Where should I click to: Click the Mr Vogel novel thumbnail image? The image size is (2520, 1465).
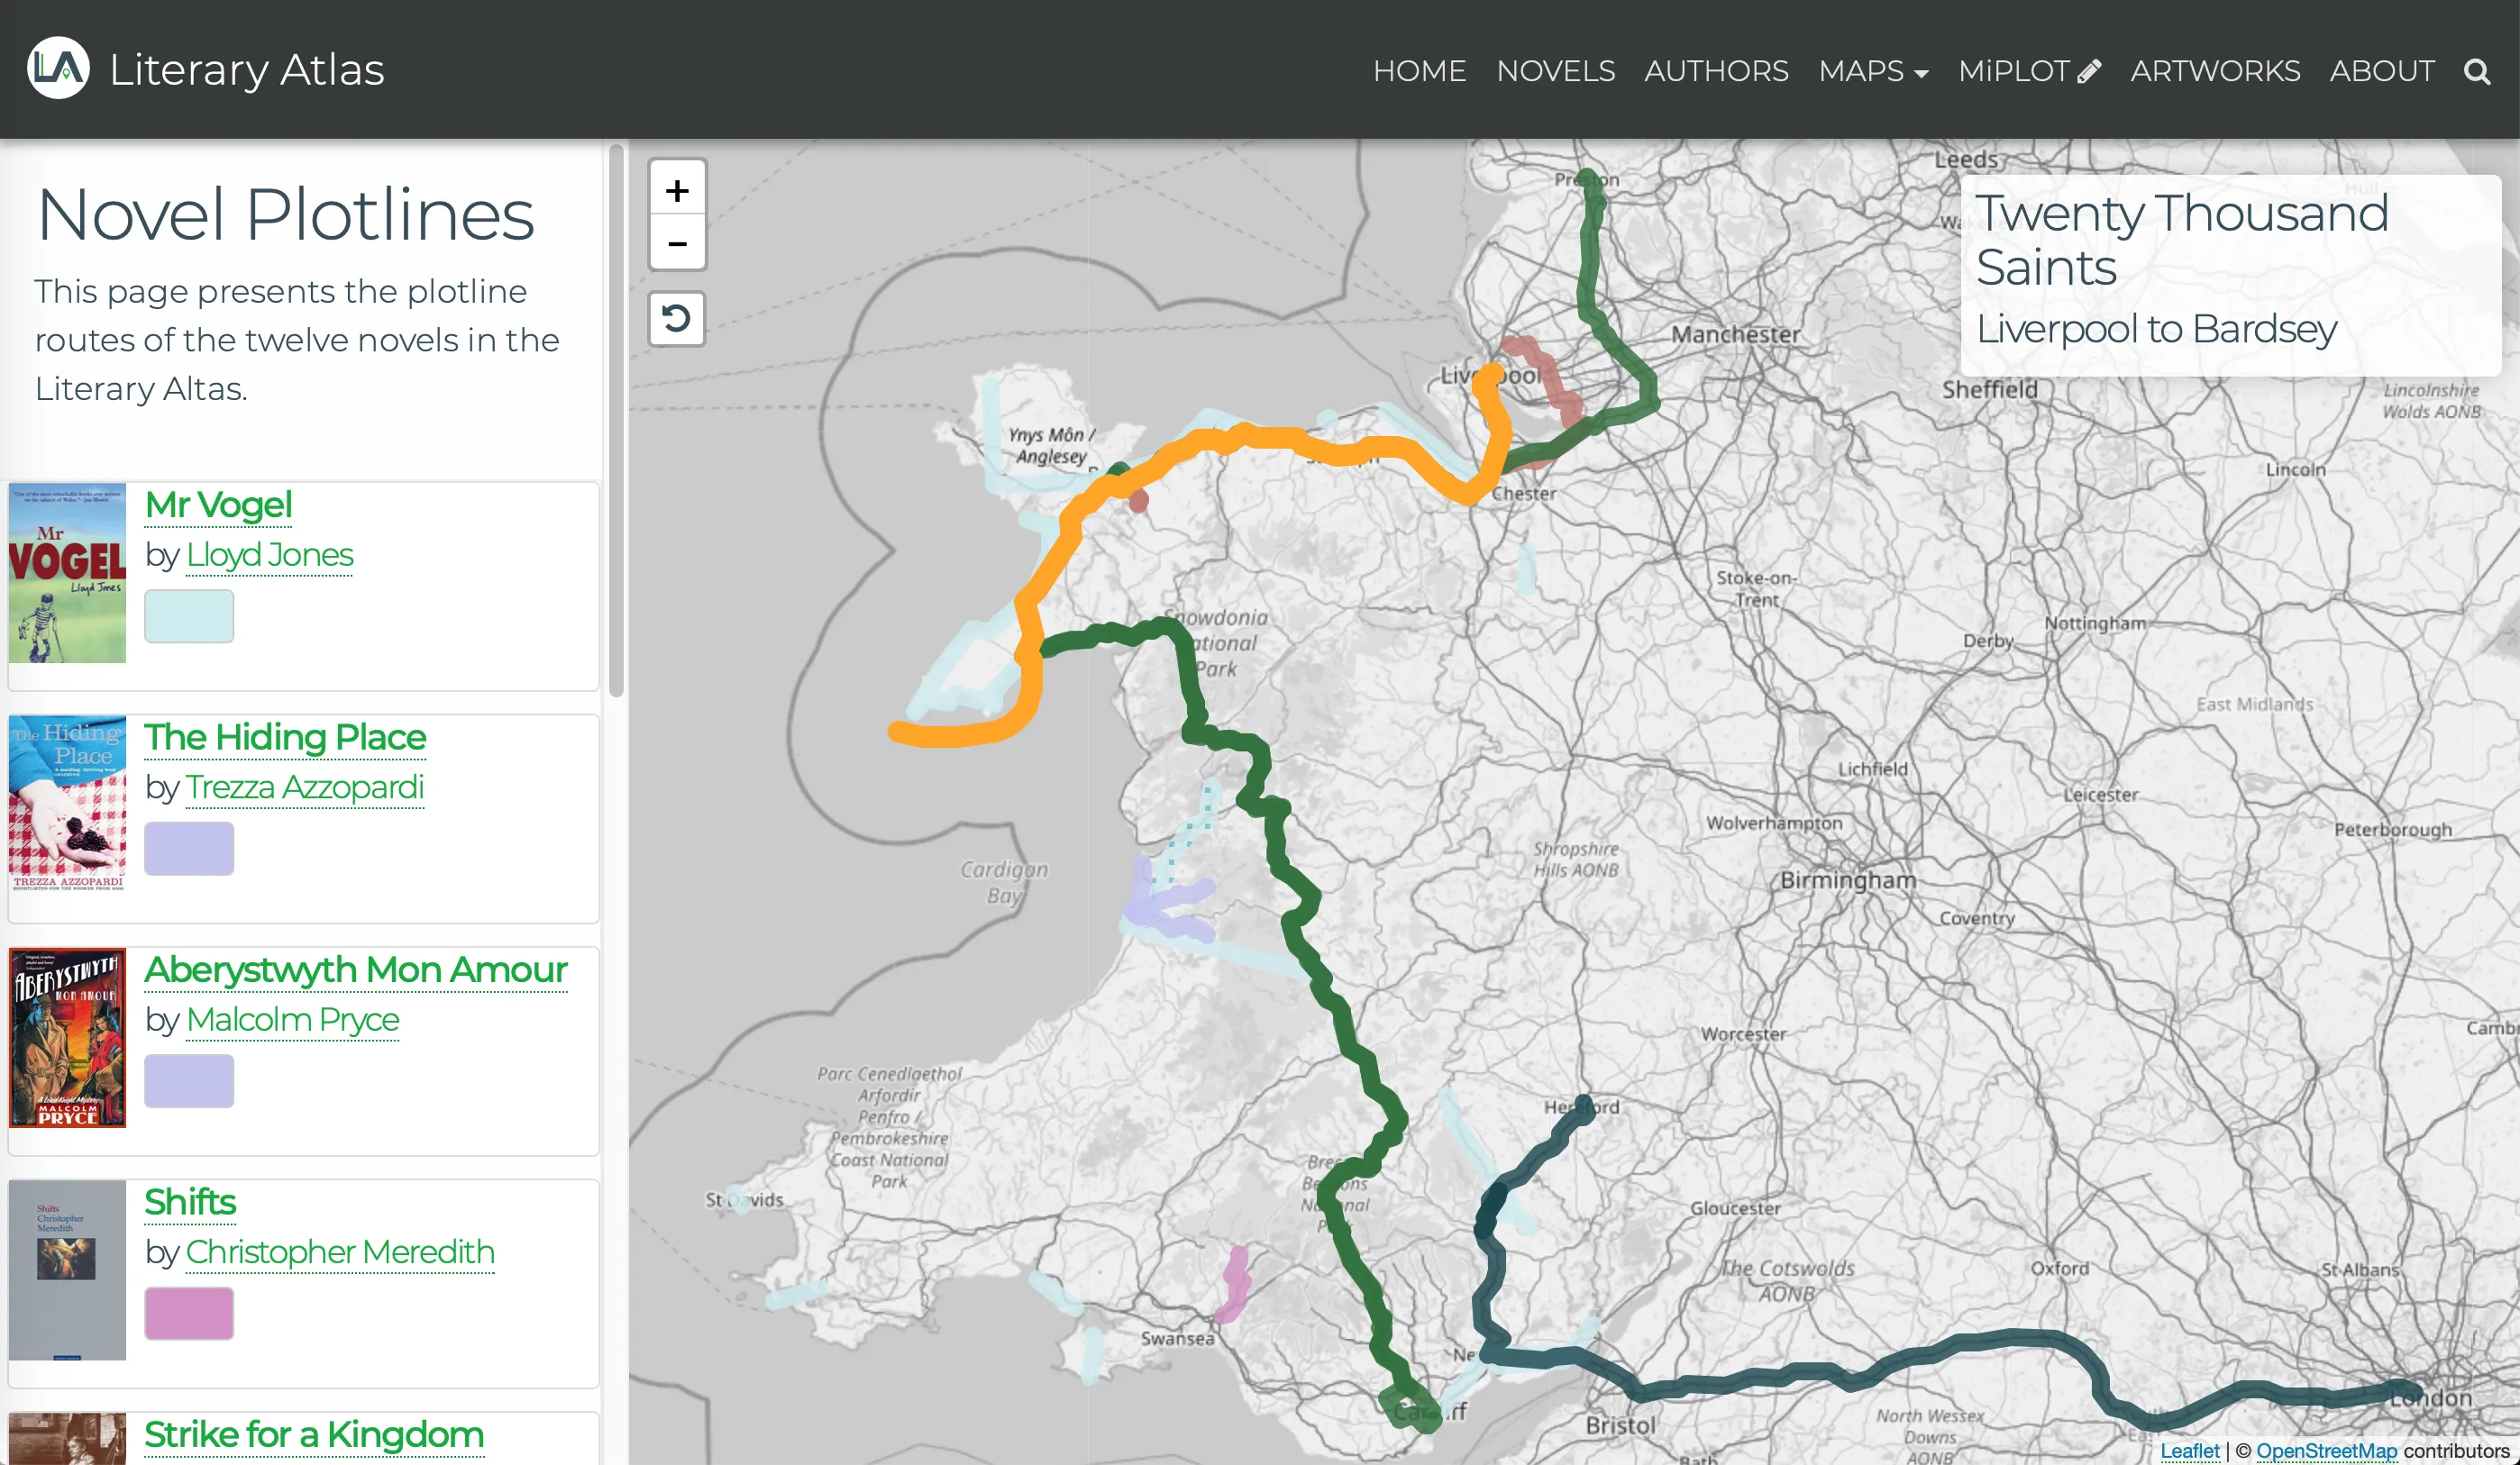[67, 574]
